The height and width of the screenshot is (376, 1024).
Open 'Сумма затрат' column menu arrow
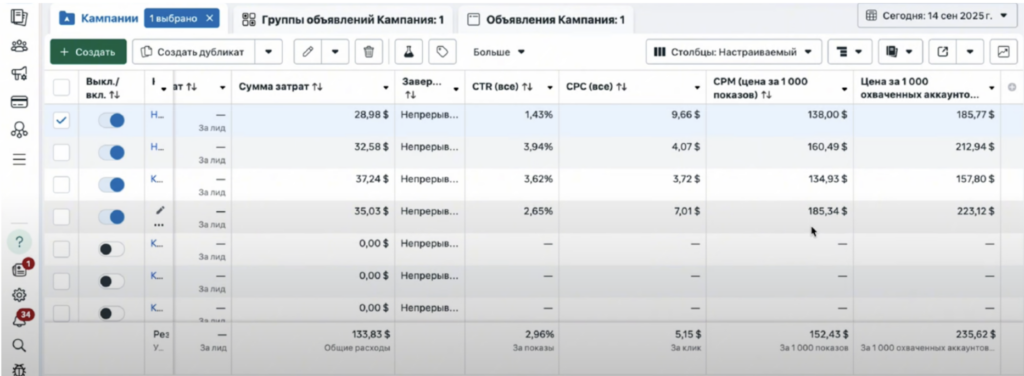pyautogui.click(x=385, y=87)
